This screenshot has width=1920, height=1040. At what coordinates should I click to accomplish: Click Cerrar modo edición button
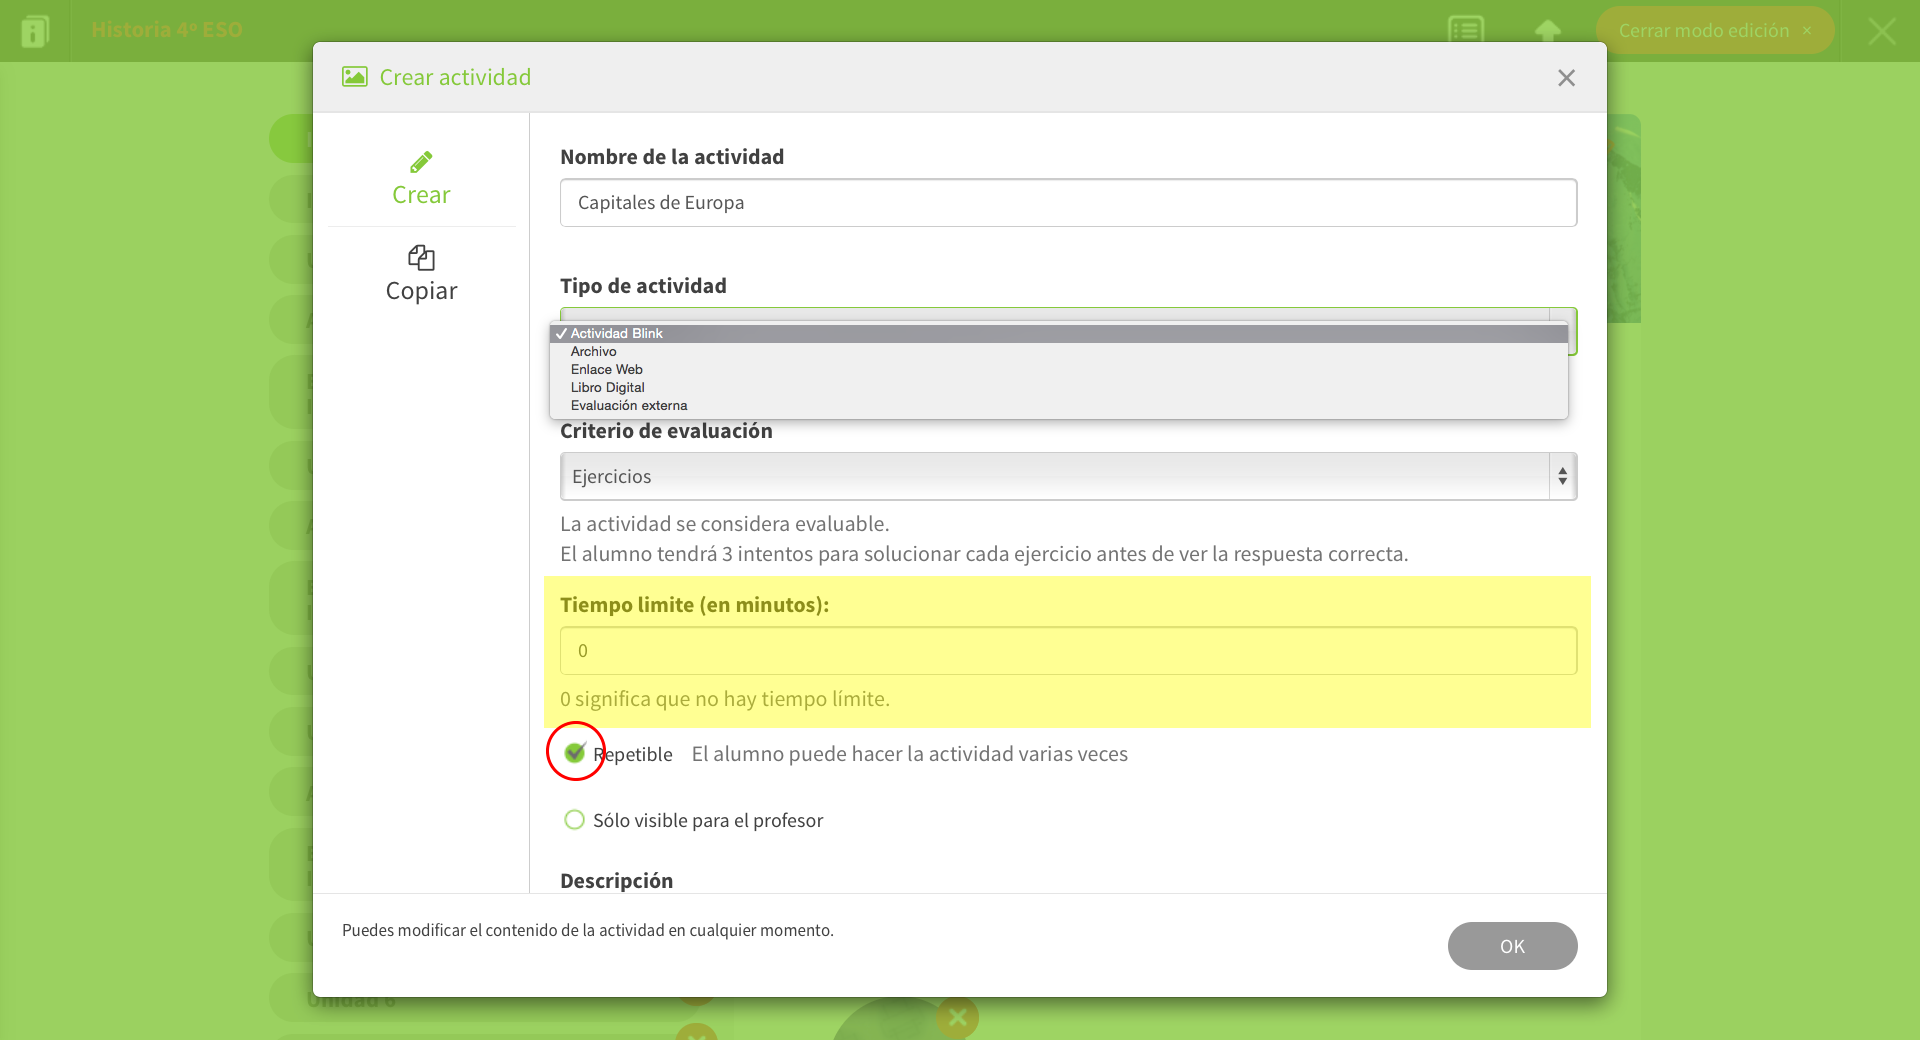click(x=1713, y=31)
